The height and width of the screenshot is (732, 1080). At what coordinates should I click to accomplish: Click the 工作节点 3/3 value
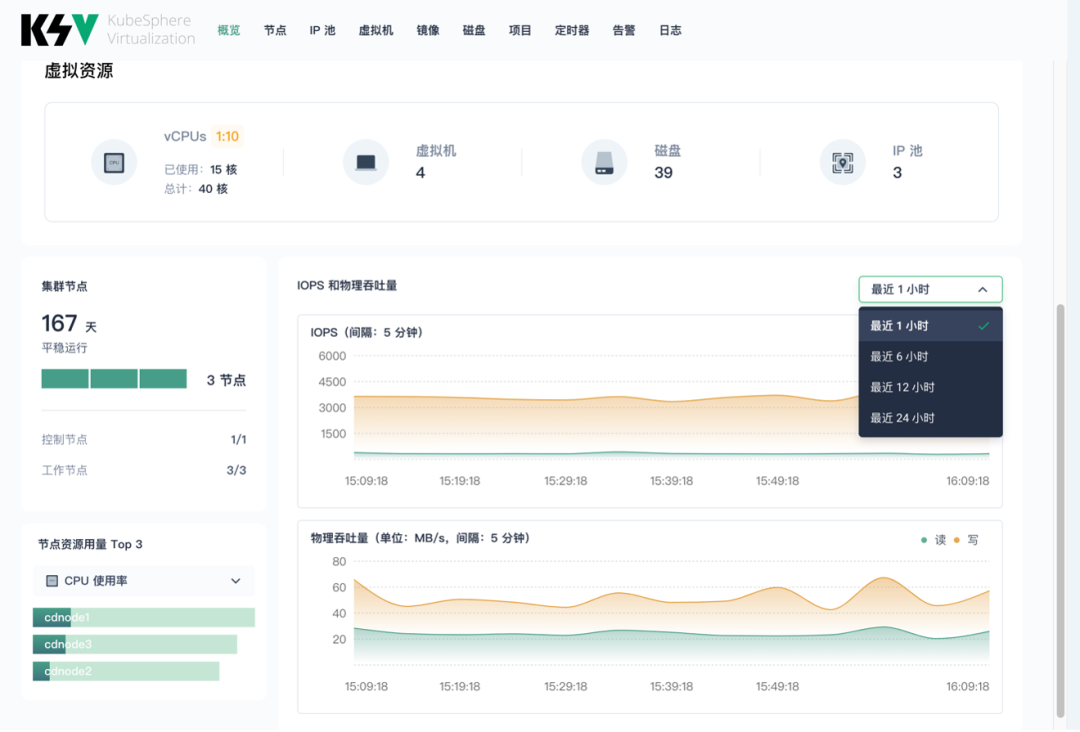tap(236, 470)
